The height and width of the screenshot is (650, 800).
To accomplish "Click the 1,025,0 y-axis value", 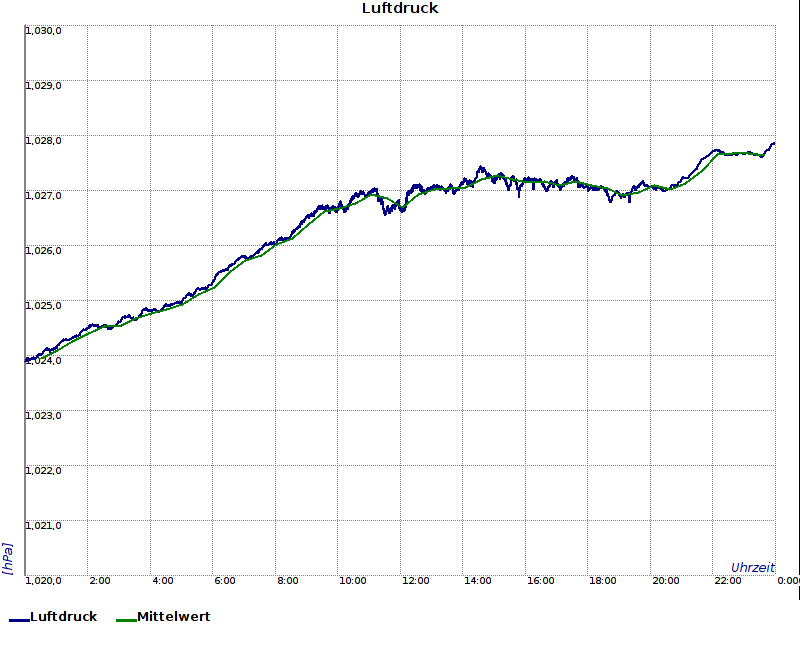I will [x=43, y=306].
